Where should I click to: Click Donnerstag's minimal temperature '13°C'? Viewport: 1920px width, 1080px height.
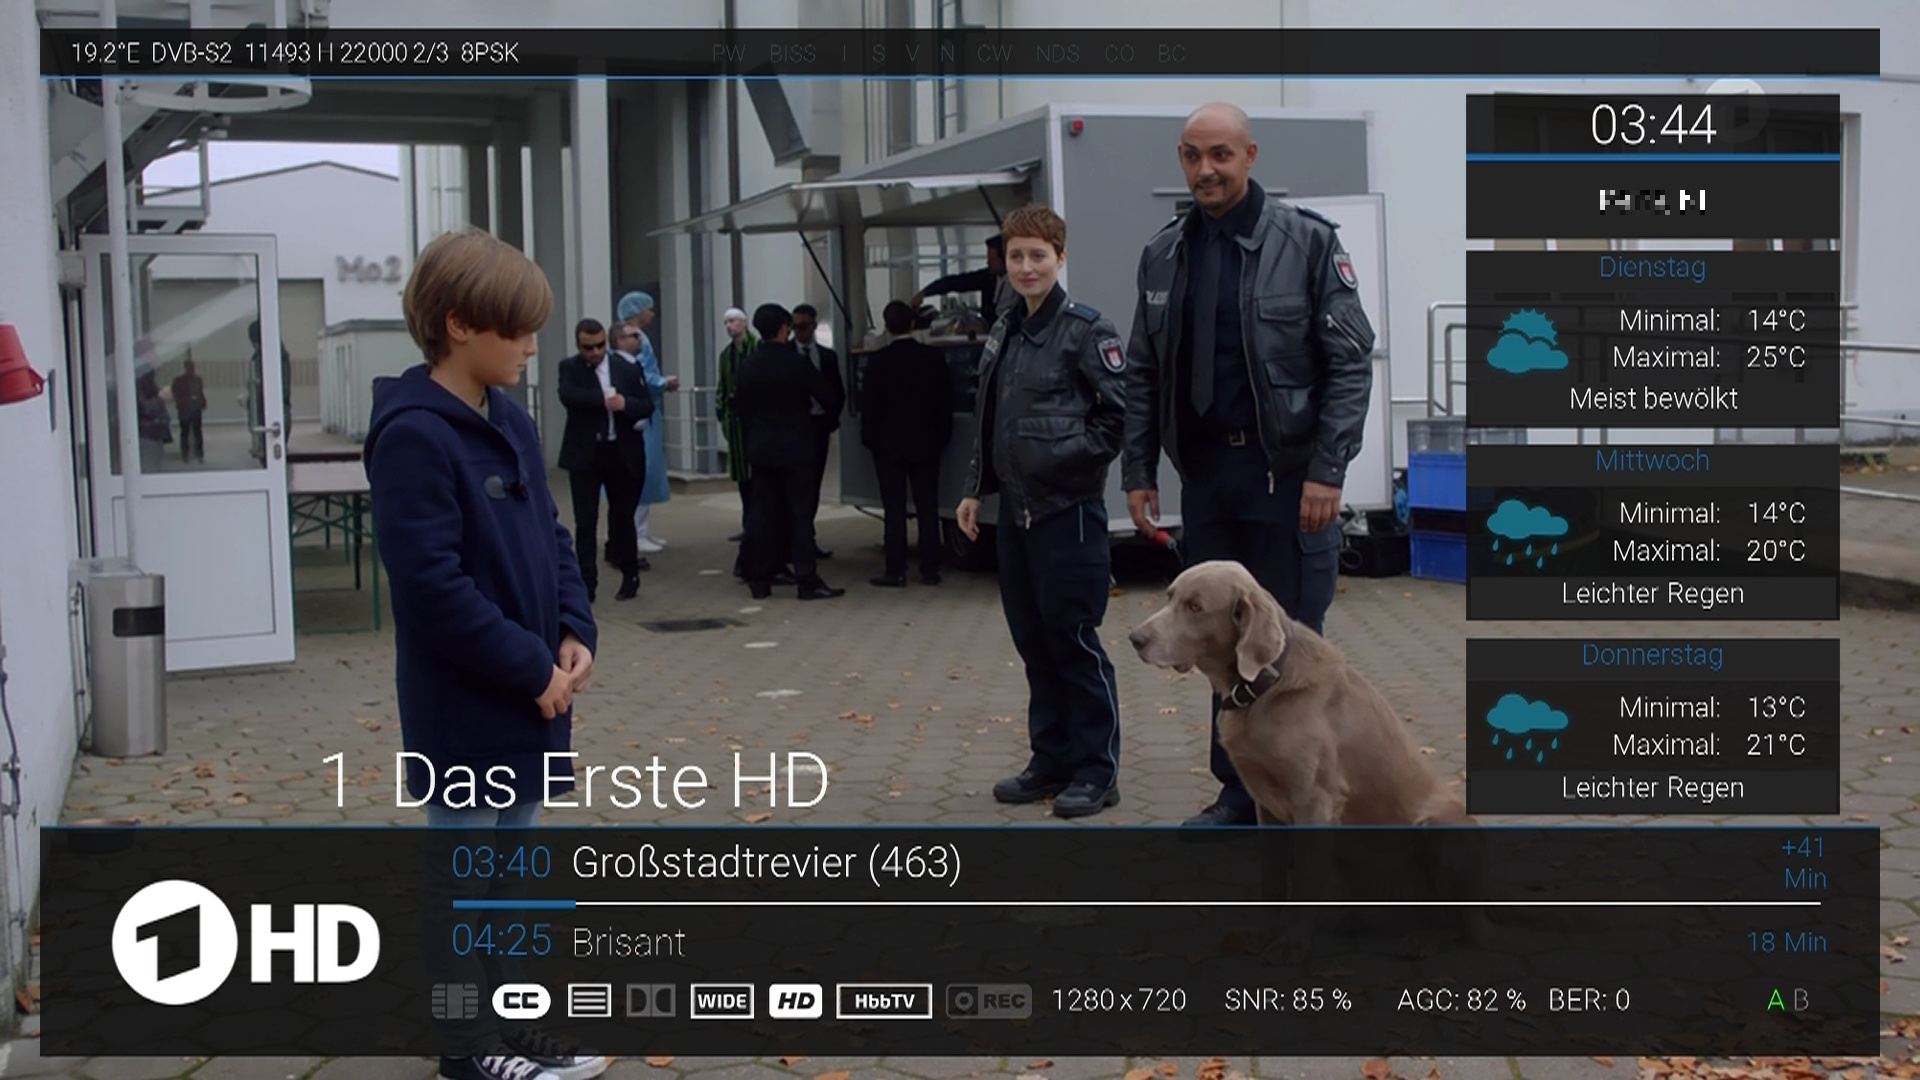click(1776, 708)
